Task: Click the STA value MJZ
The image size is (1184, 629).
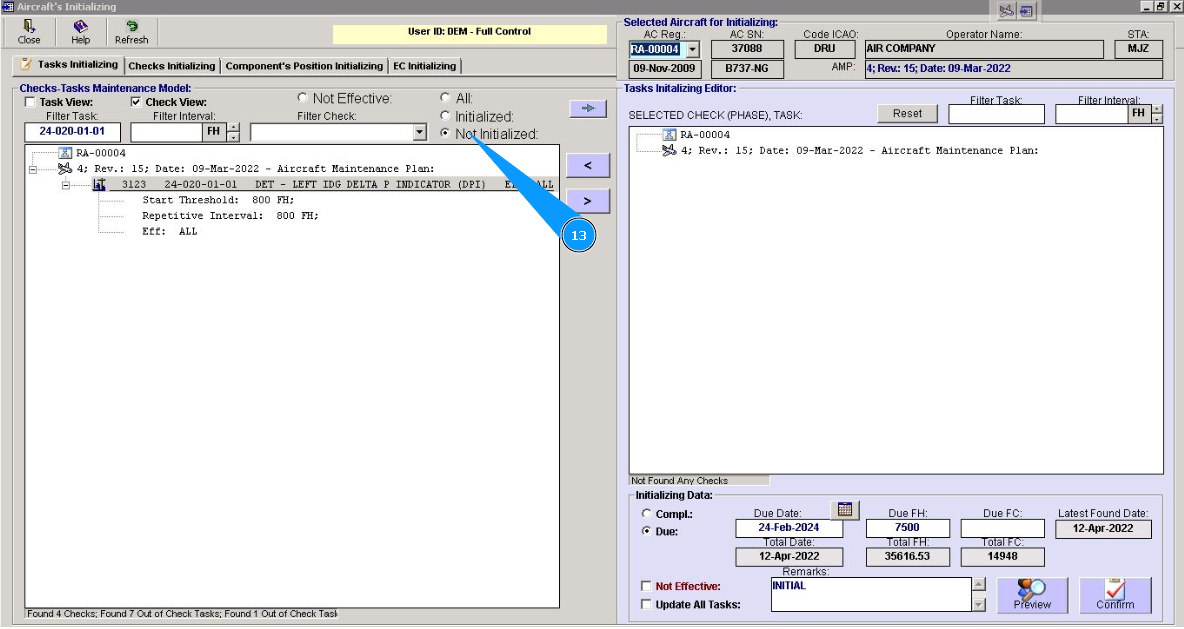Action: click(x=1138, y=49)
